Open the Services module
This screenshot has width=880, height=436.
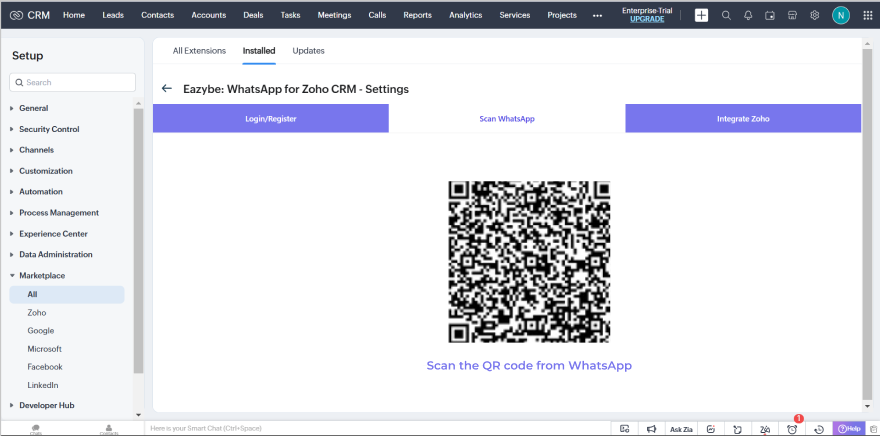pyautogui.click(x=515, y=15)
